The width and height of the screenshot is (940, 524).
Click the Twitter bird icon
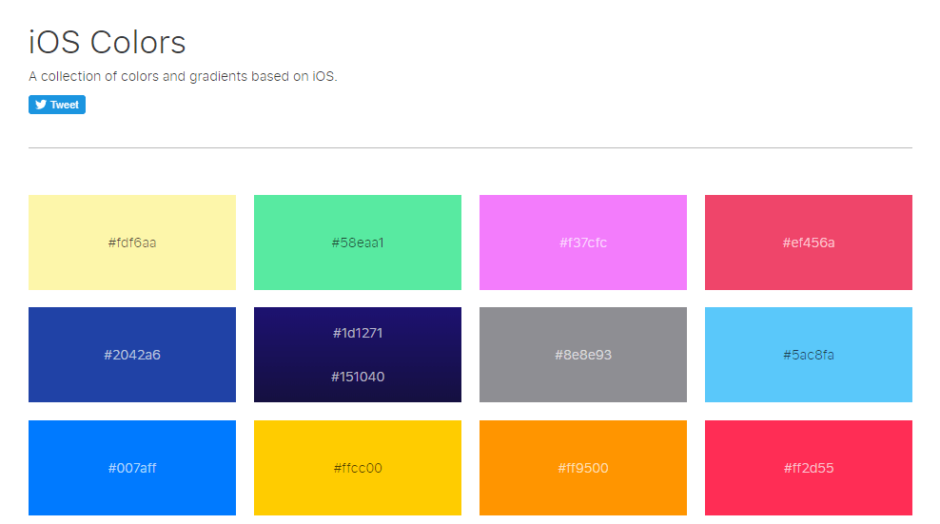pyautogui.click(x=41, y=105)
